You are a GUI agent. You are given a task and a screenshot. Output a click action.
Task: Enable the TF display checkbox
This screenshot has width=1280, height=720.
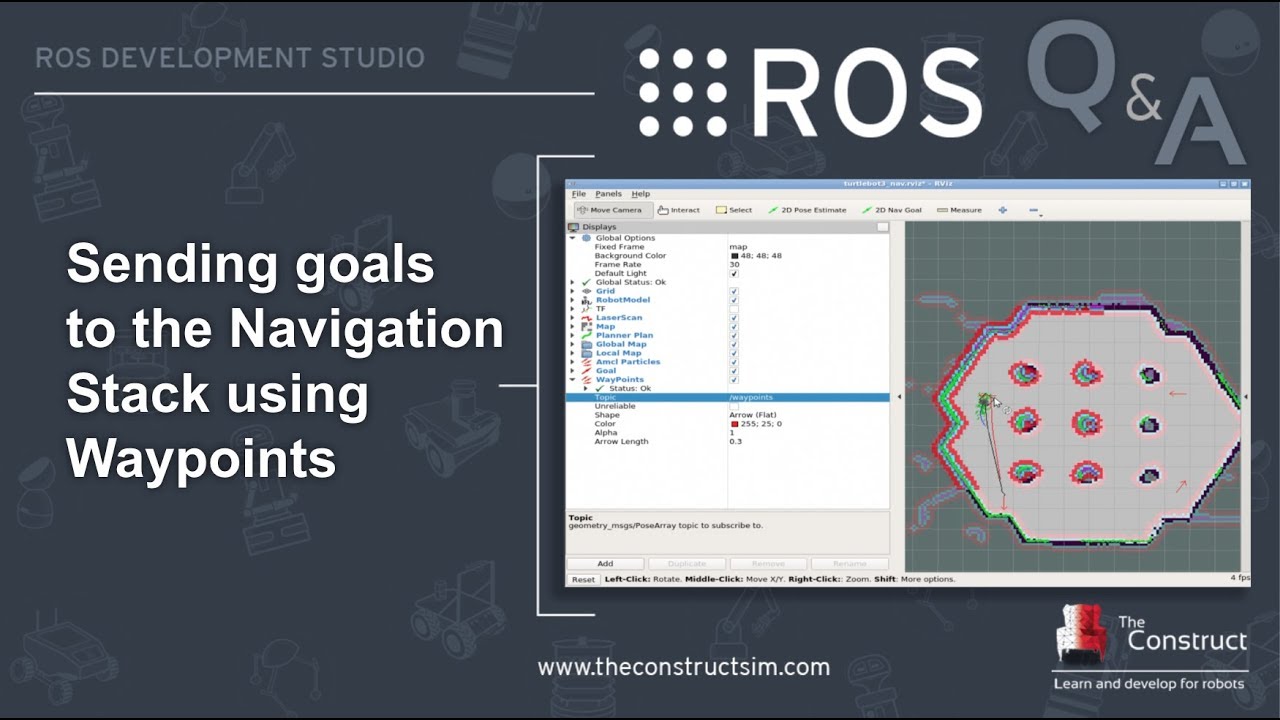tap(734, 309)
